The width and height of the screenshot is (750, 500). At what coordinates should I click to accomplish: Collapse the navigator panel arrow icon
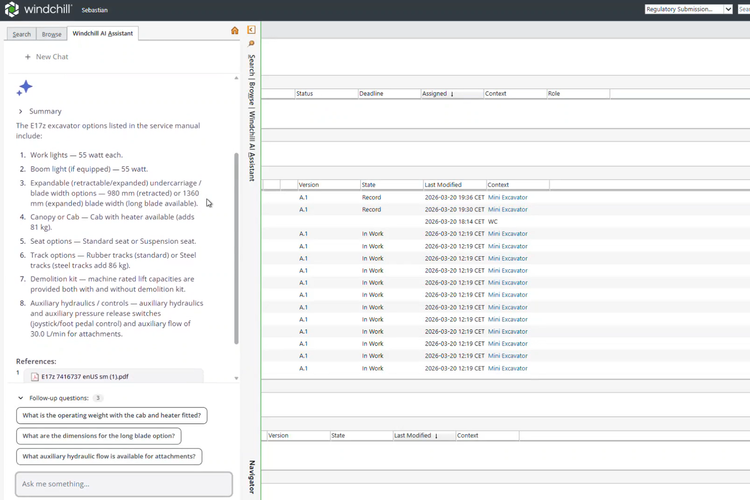tap(251, 30)
